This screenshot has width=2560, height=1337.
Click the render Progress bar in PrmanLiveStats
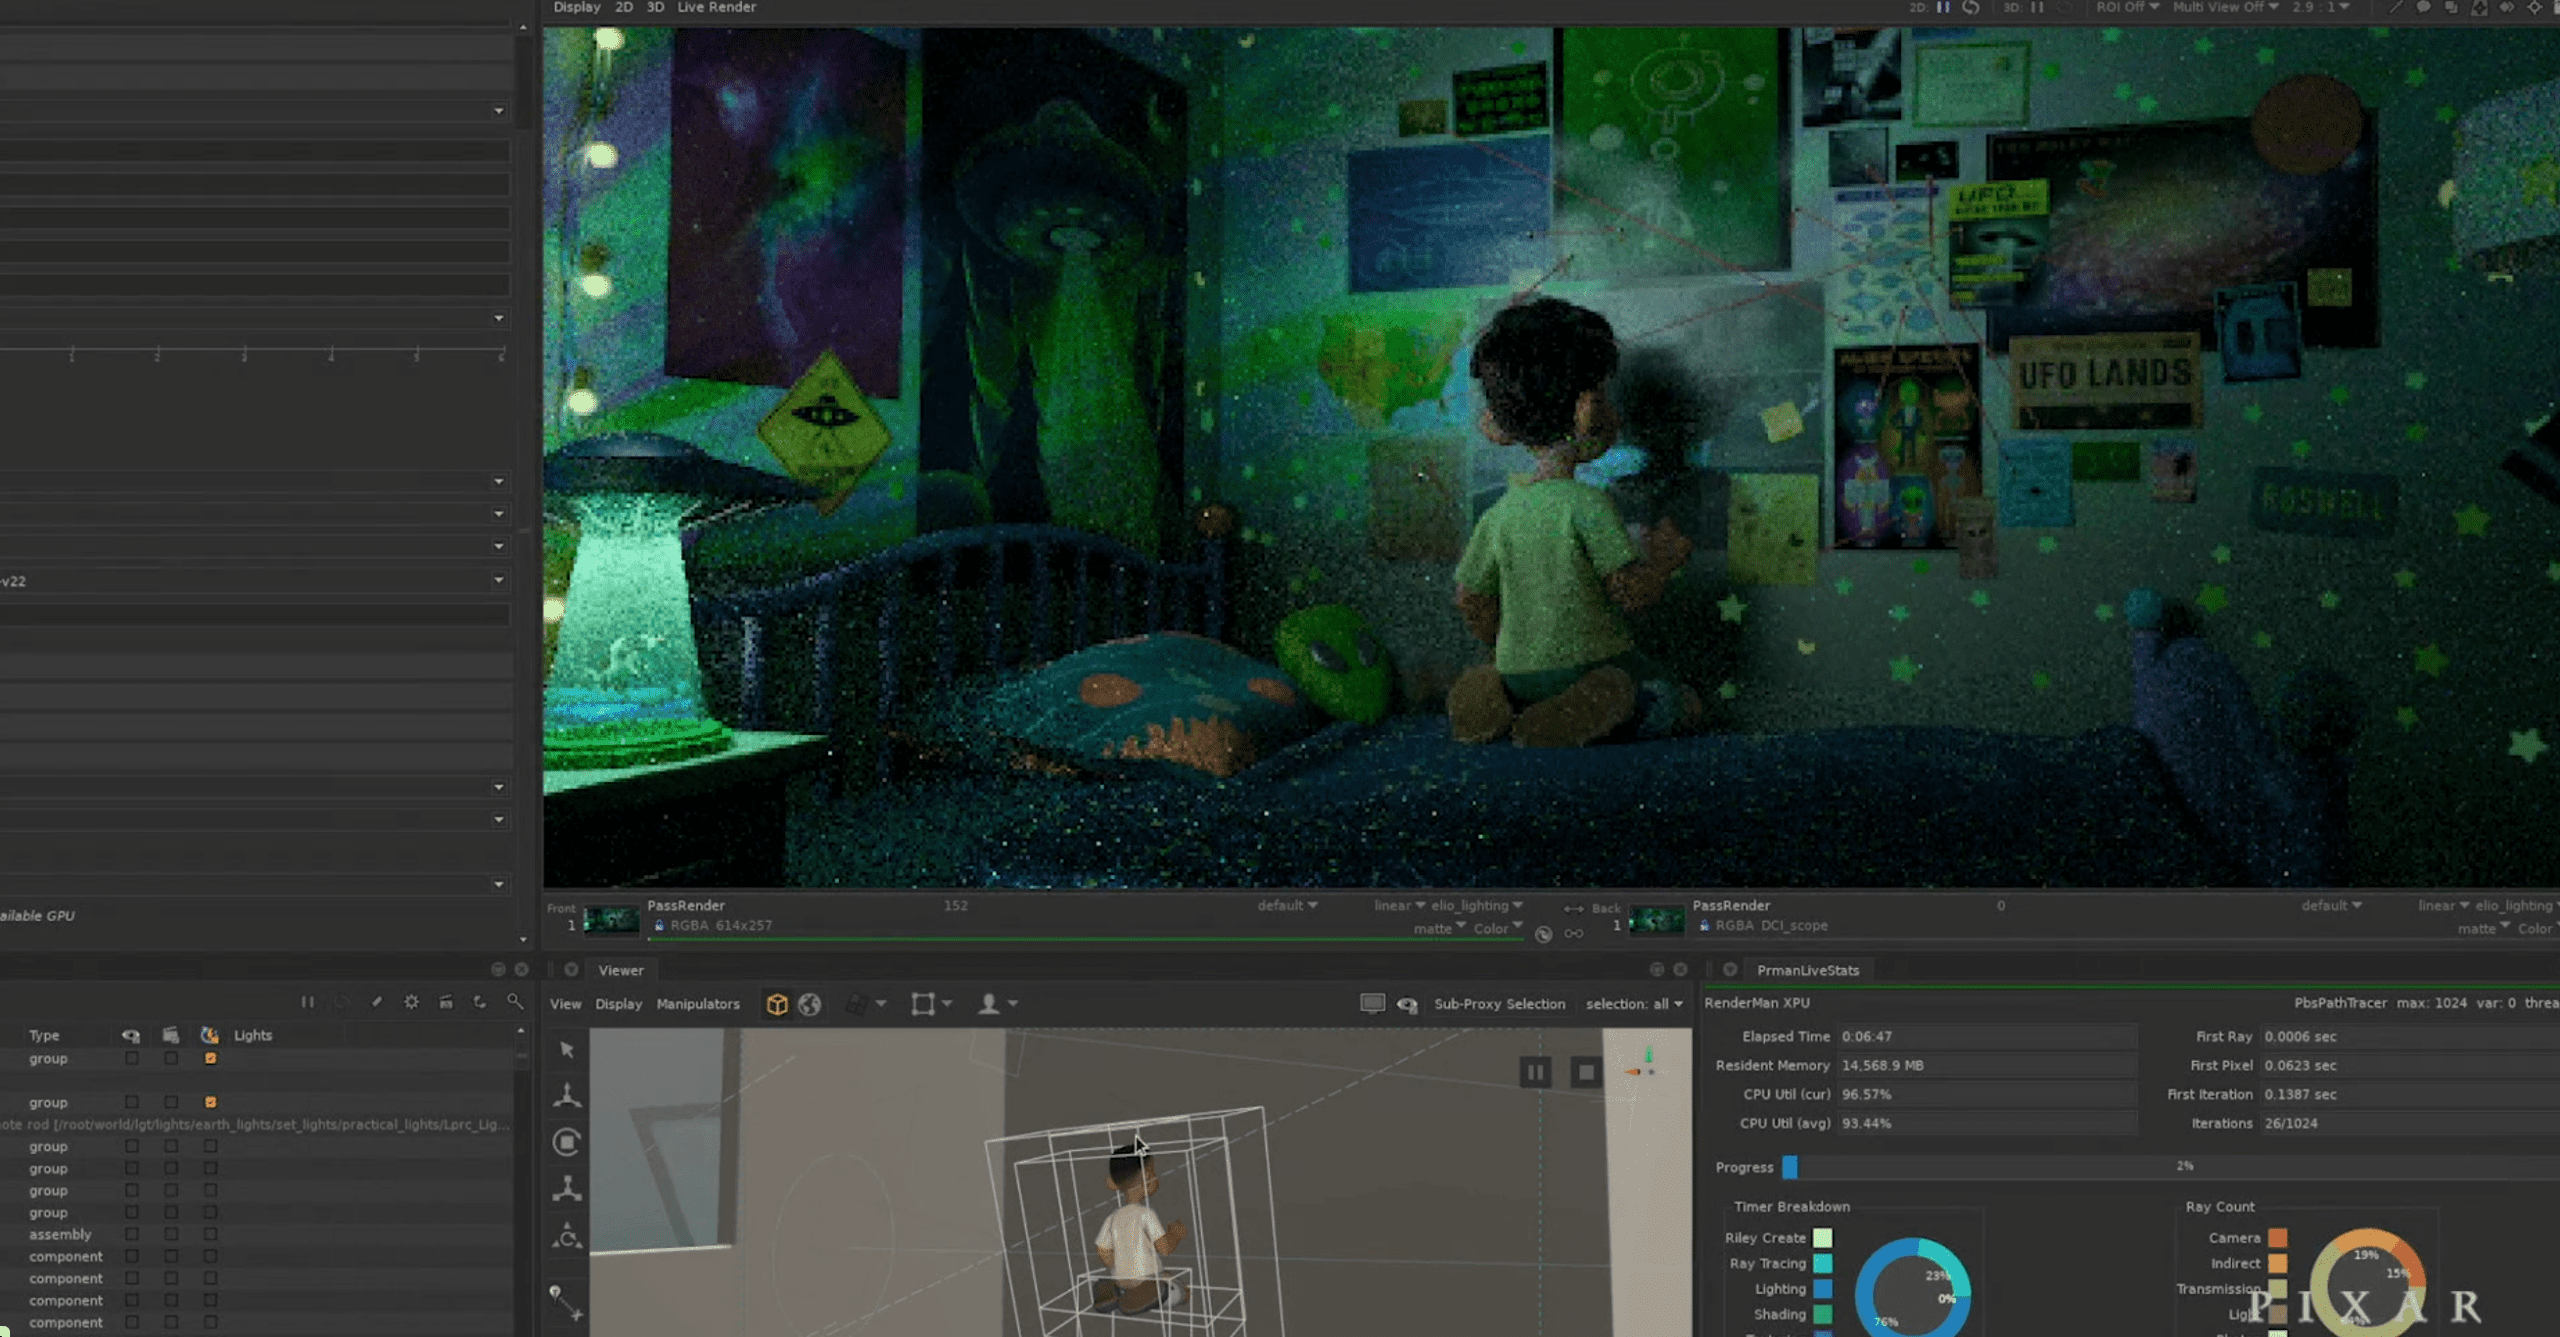(x=1990, y=1167)
